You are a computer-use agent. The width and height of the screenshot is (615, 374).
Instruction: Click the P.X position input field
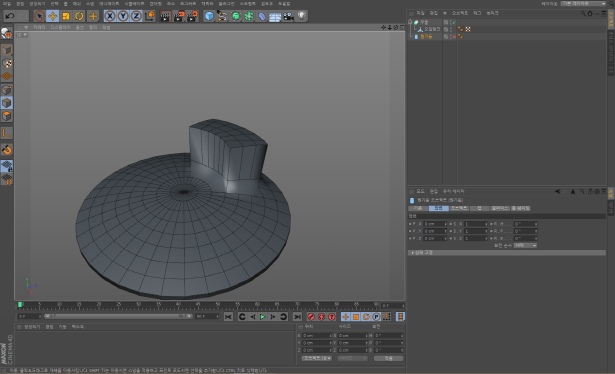tap(435, 224)
